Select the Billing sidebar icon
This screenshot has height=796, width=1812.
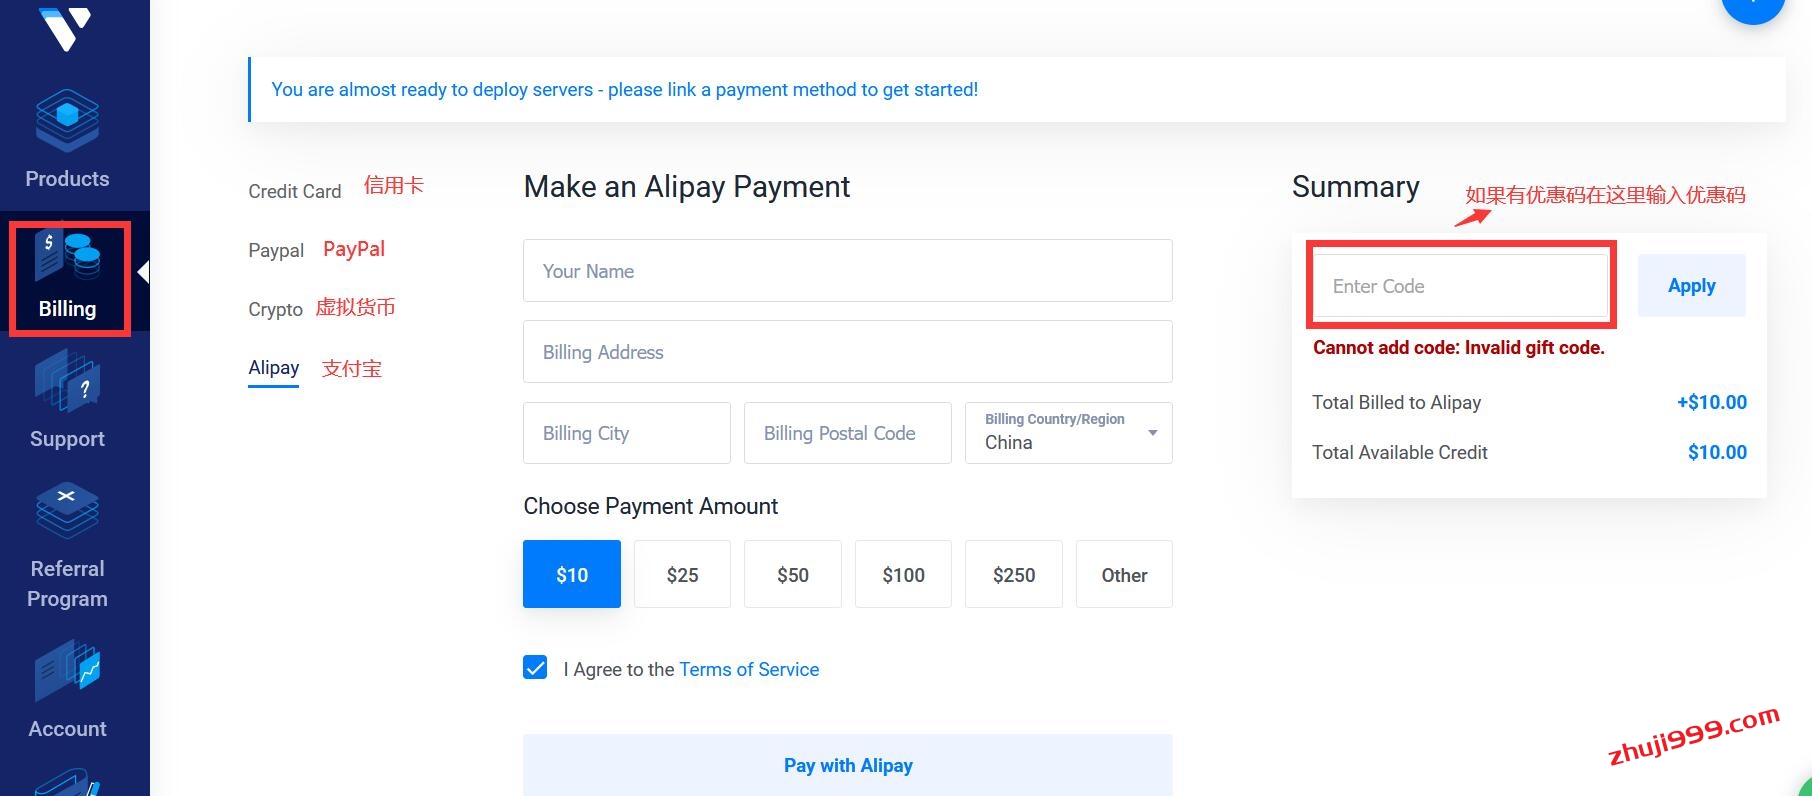(68, 275)
